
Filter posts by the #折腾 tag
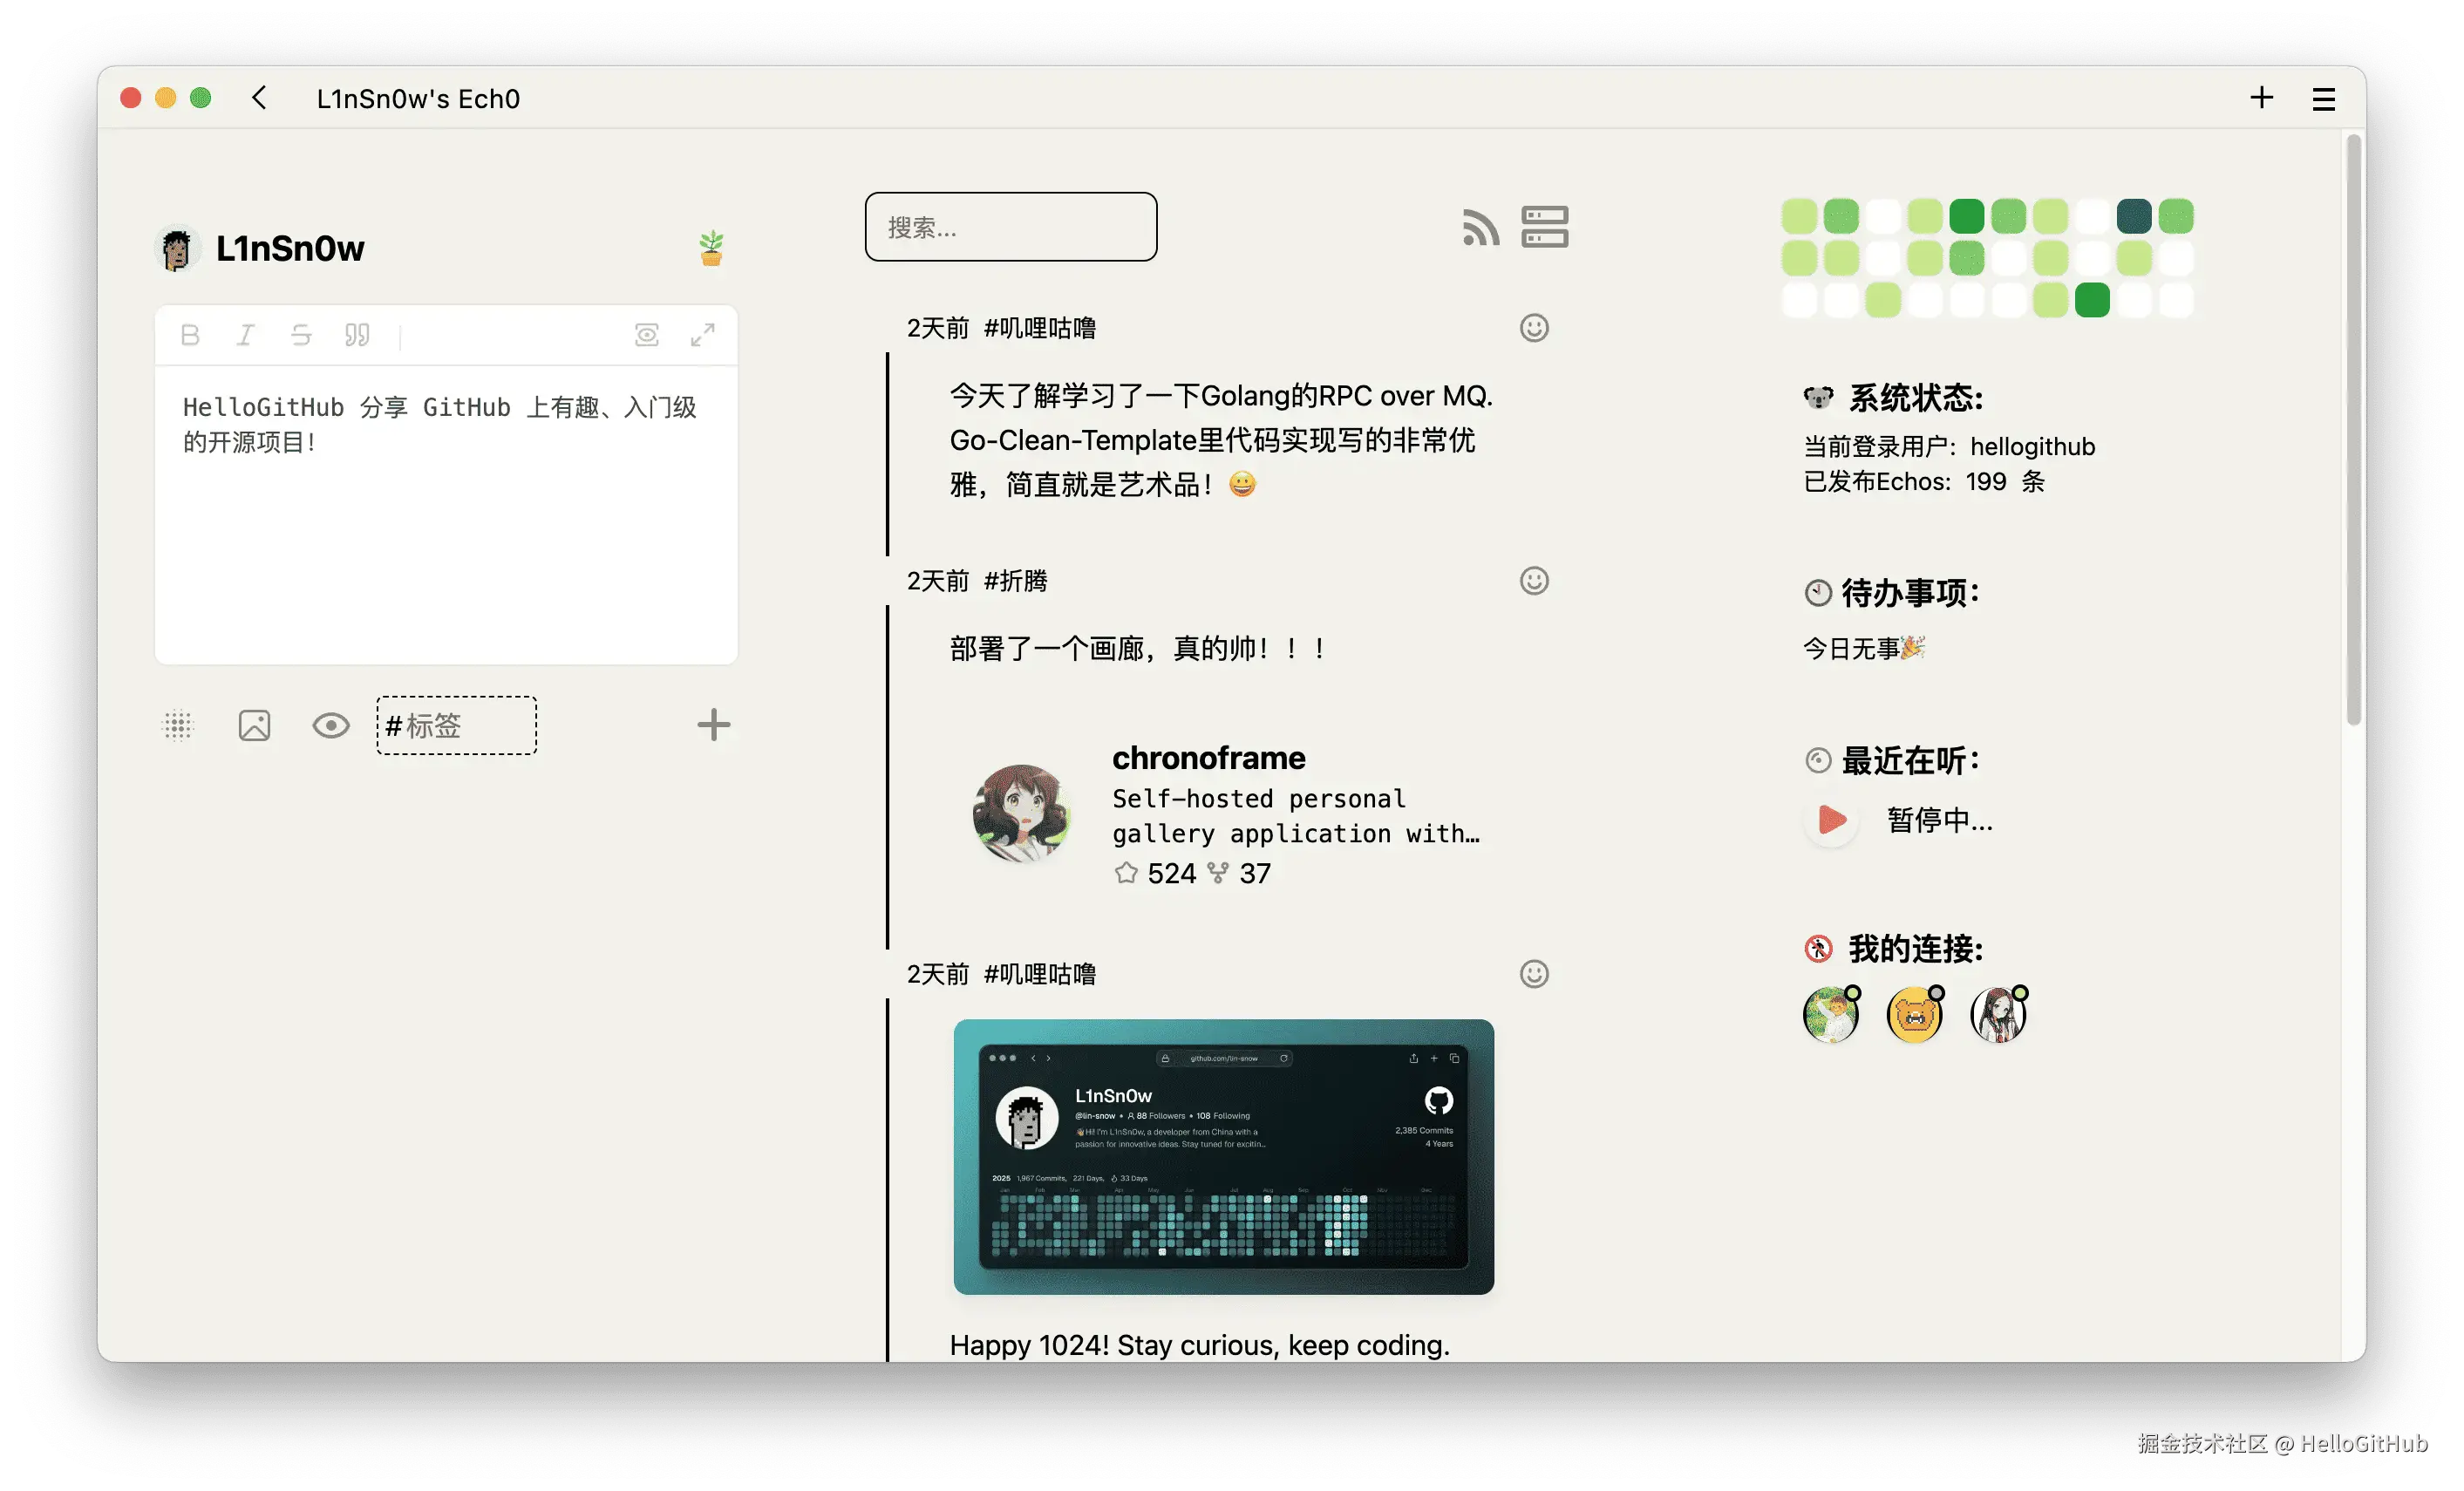[x=1015, y=581]
